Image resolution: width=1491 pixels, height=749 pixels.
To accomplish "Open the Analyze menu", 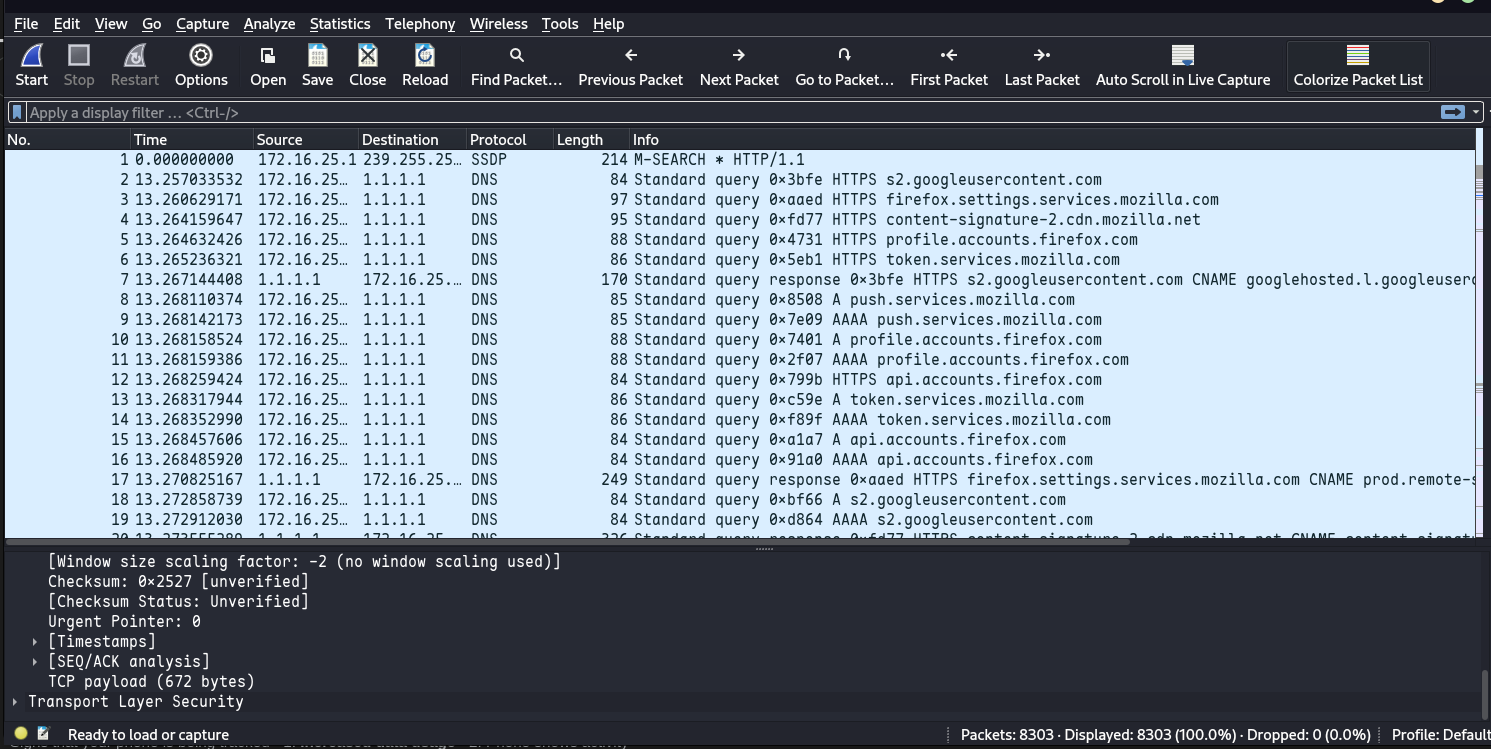I will (x=270, y=23).
